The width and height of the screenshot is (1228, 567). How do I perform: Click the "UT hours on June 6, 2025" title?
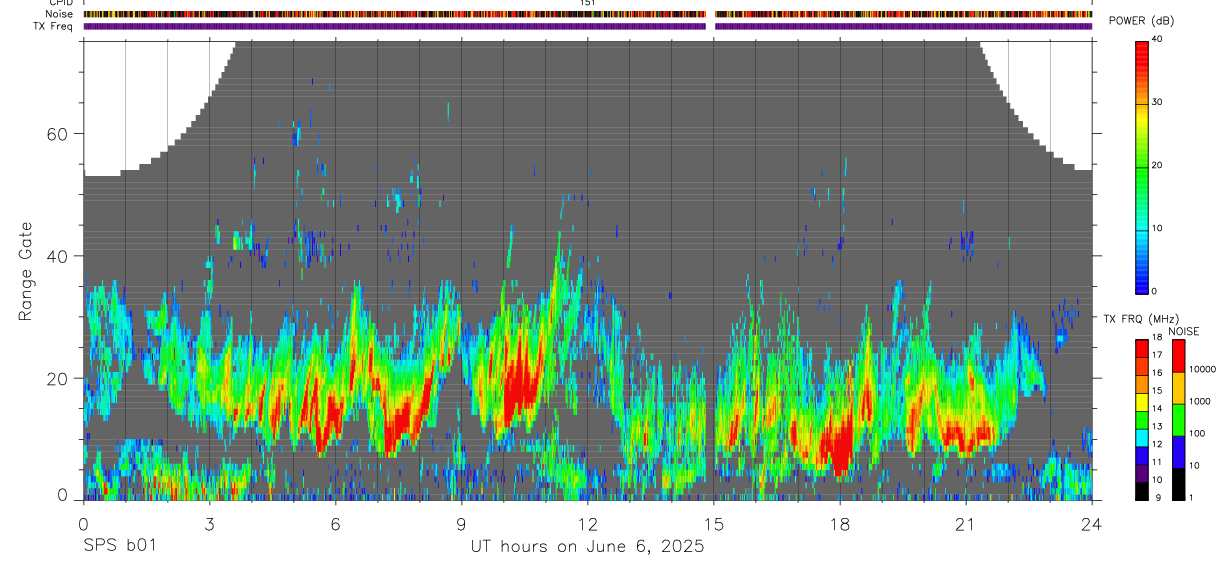(x=588, y=547)
